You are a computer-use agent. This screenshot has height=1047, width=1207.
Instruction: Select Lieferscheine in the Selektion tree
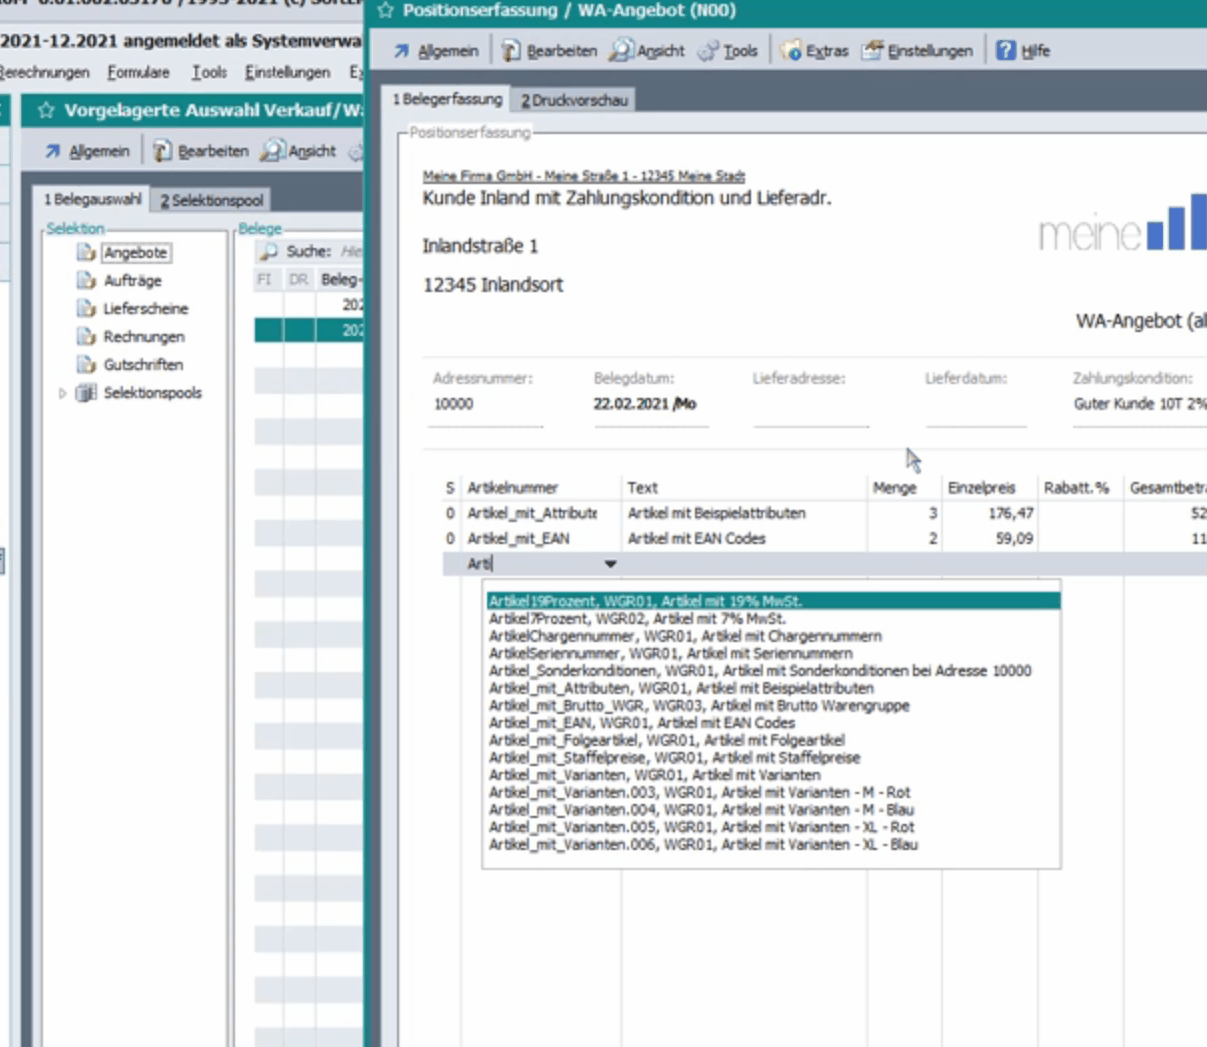145,309
